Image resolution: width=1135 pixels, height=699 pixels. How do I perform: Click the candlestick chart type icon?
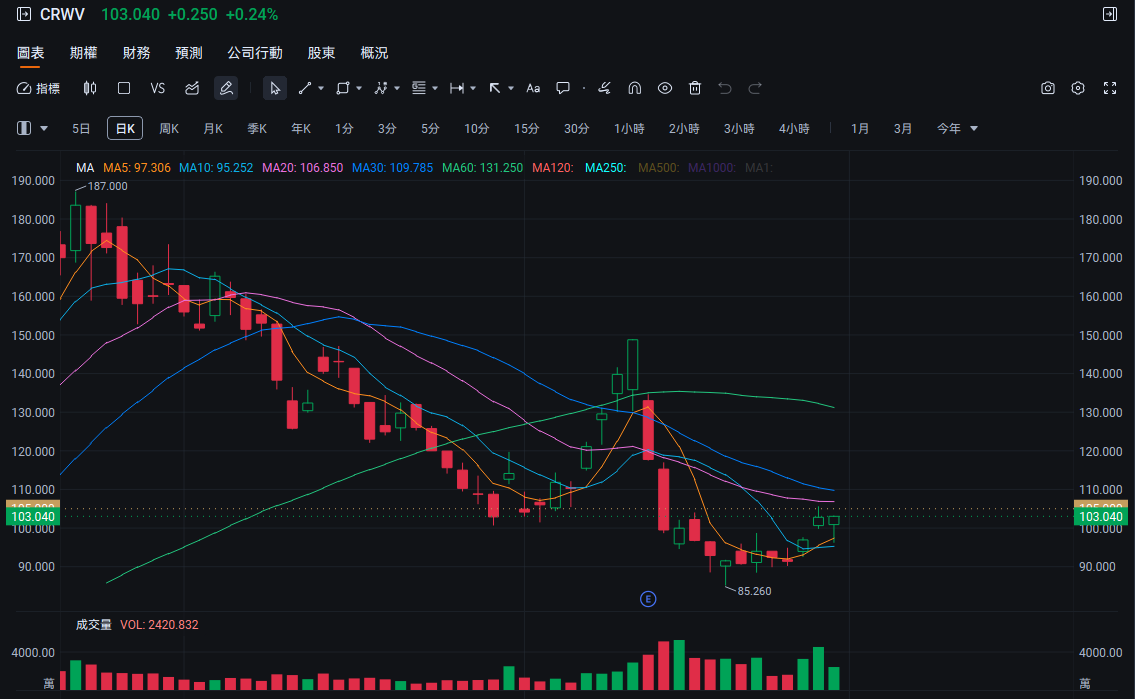[90, 88]
